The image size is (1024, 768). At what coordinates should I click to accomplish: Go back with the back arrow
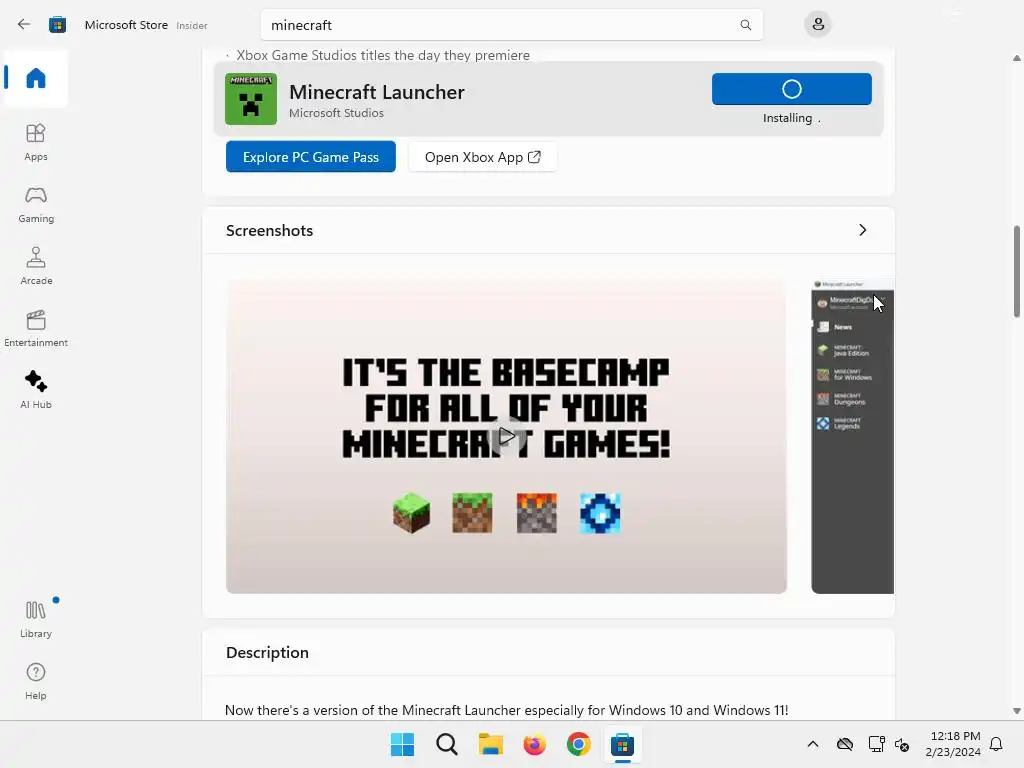coord(24,25)
